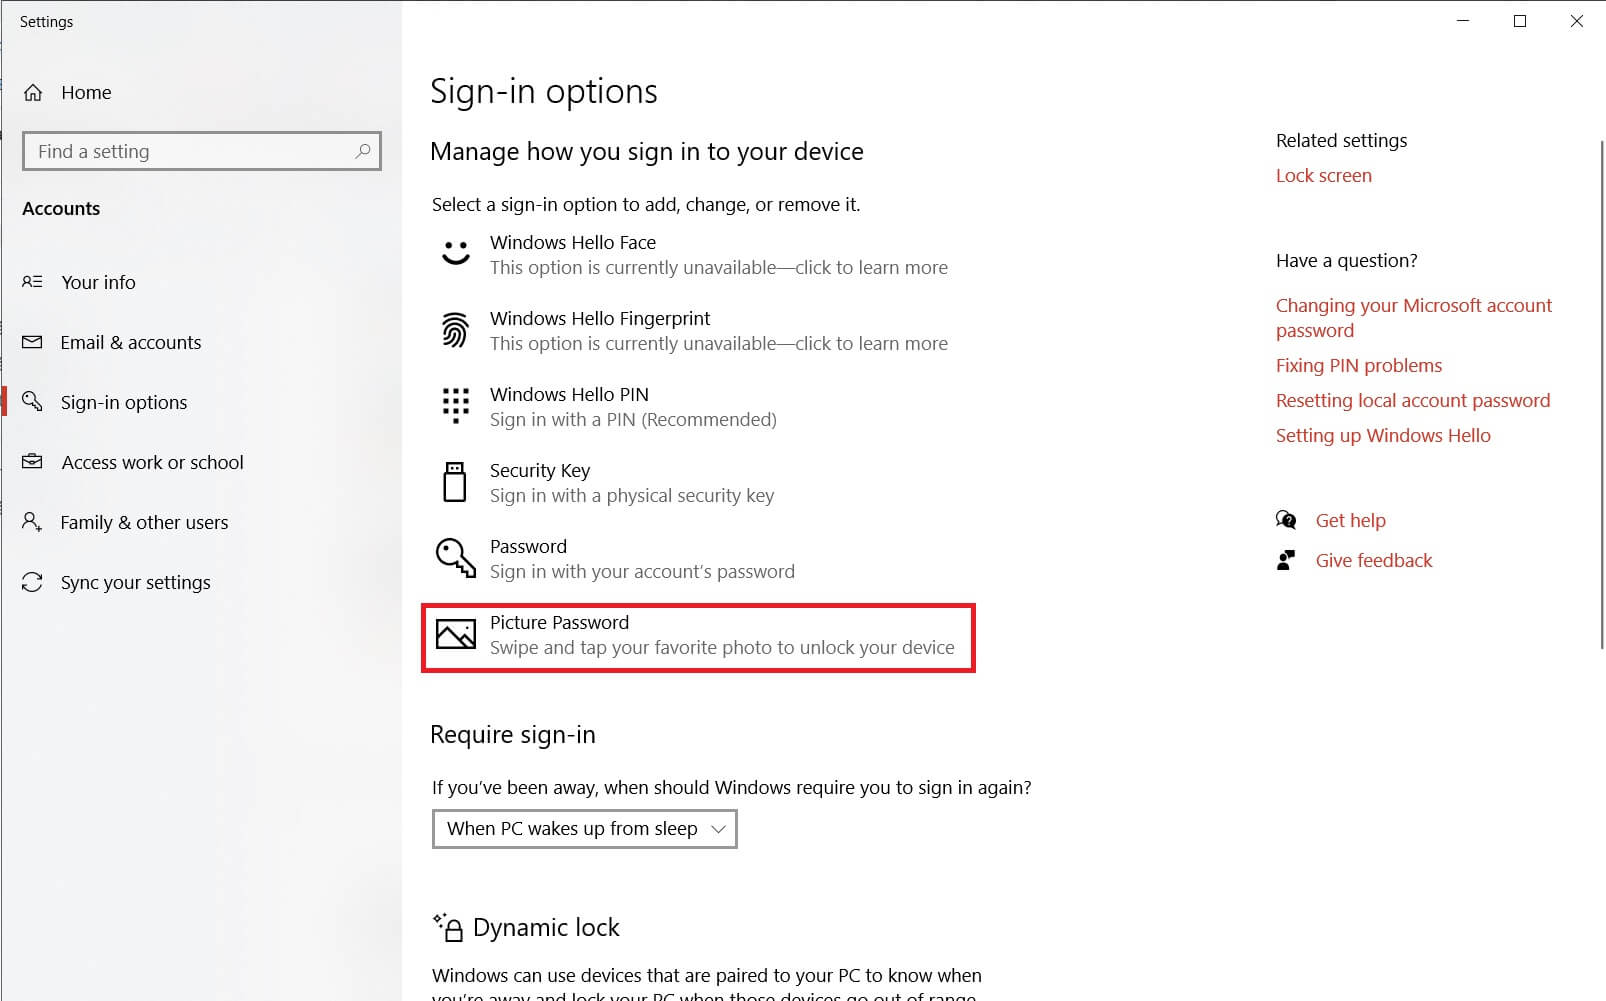Open the Lock screen related setting link
The image size is (1606, 1001).
(1324, 175)
